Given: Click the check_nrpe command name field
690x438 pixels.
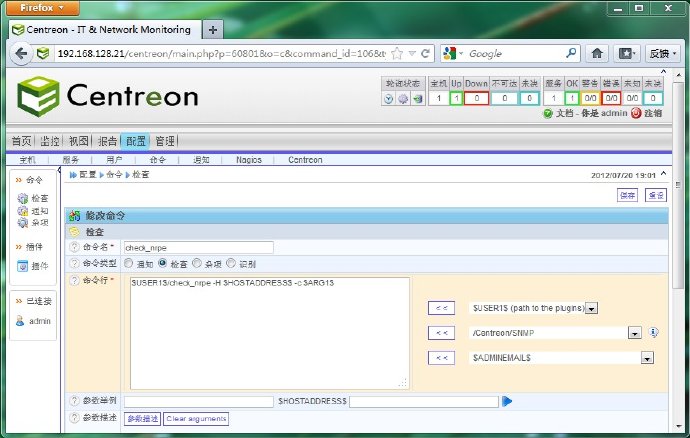Looking at the screenshot, I should (x=198, y=247).
